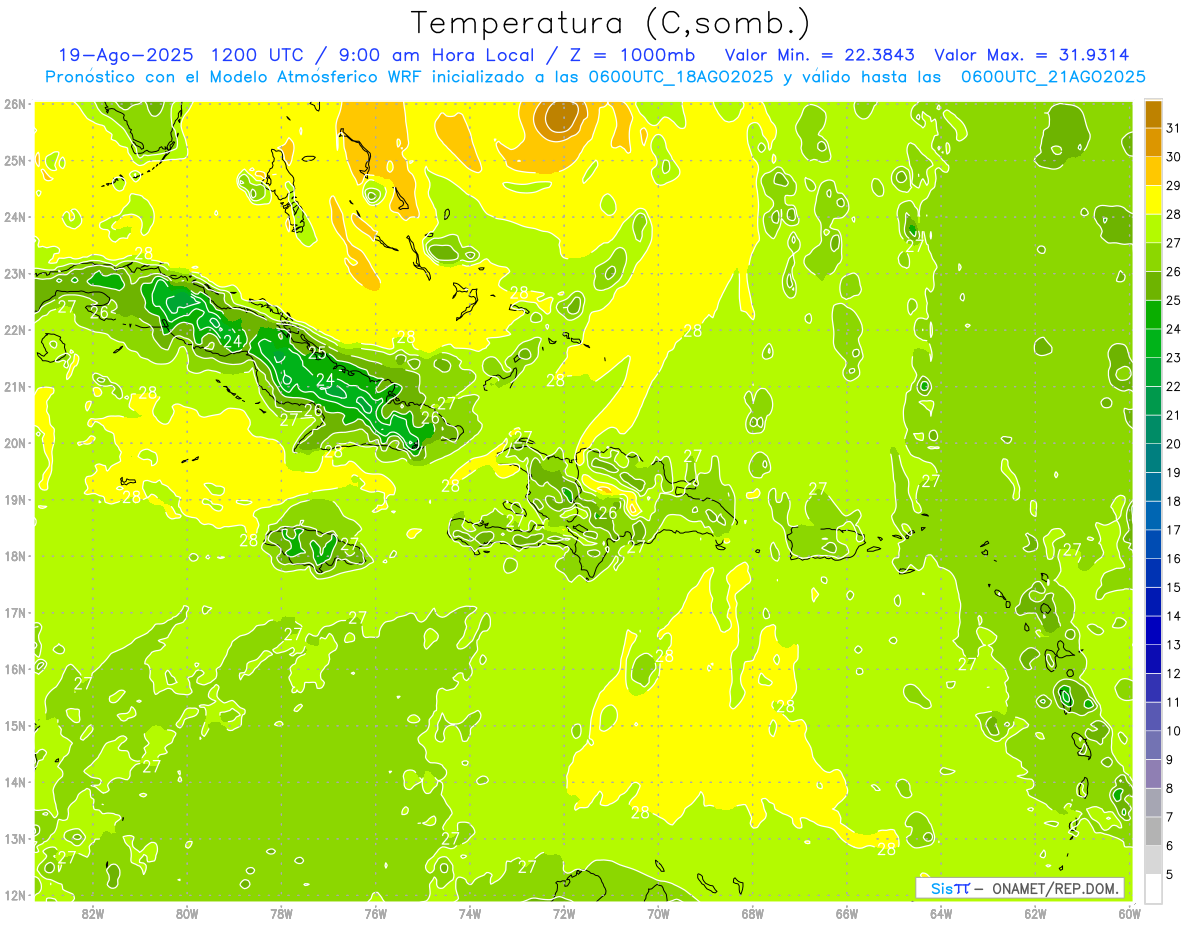Click the 72W longitude axis label
This screenshot has width=1200, height=927.
tap(564, 913)
